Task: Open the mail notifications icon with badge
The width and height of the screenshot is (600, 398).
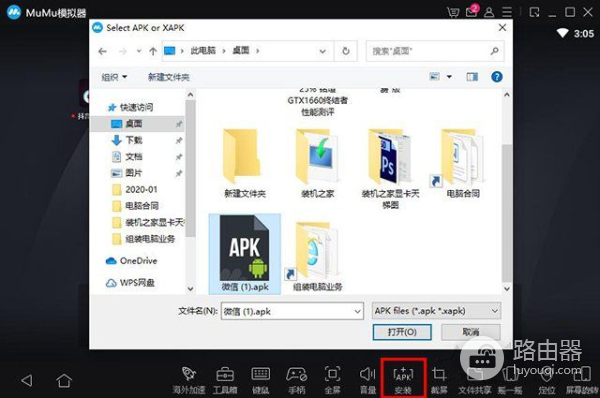Action: coord(472,11)
